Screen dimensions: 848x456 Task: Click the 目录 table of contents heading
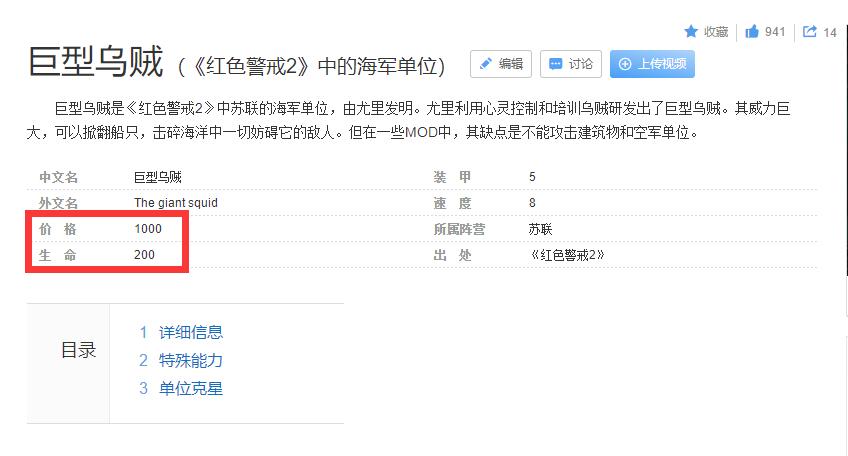pyautogui.click(x=78, y=350)
